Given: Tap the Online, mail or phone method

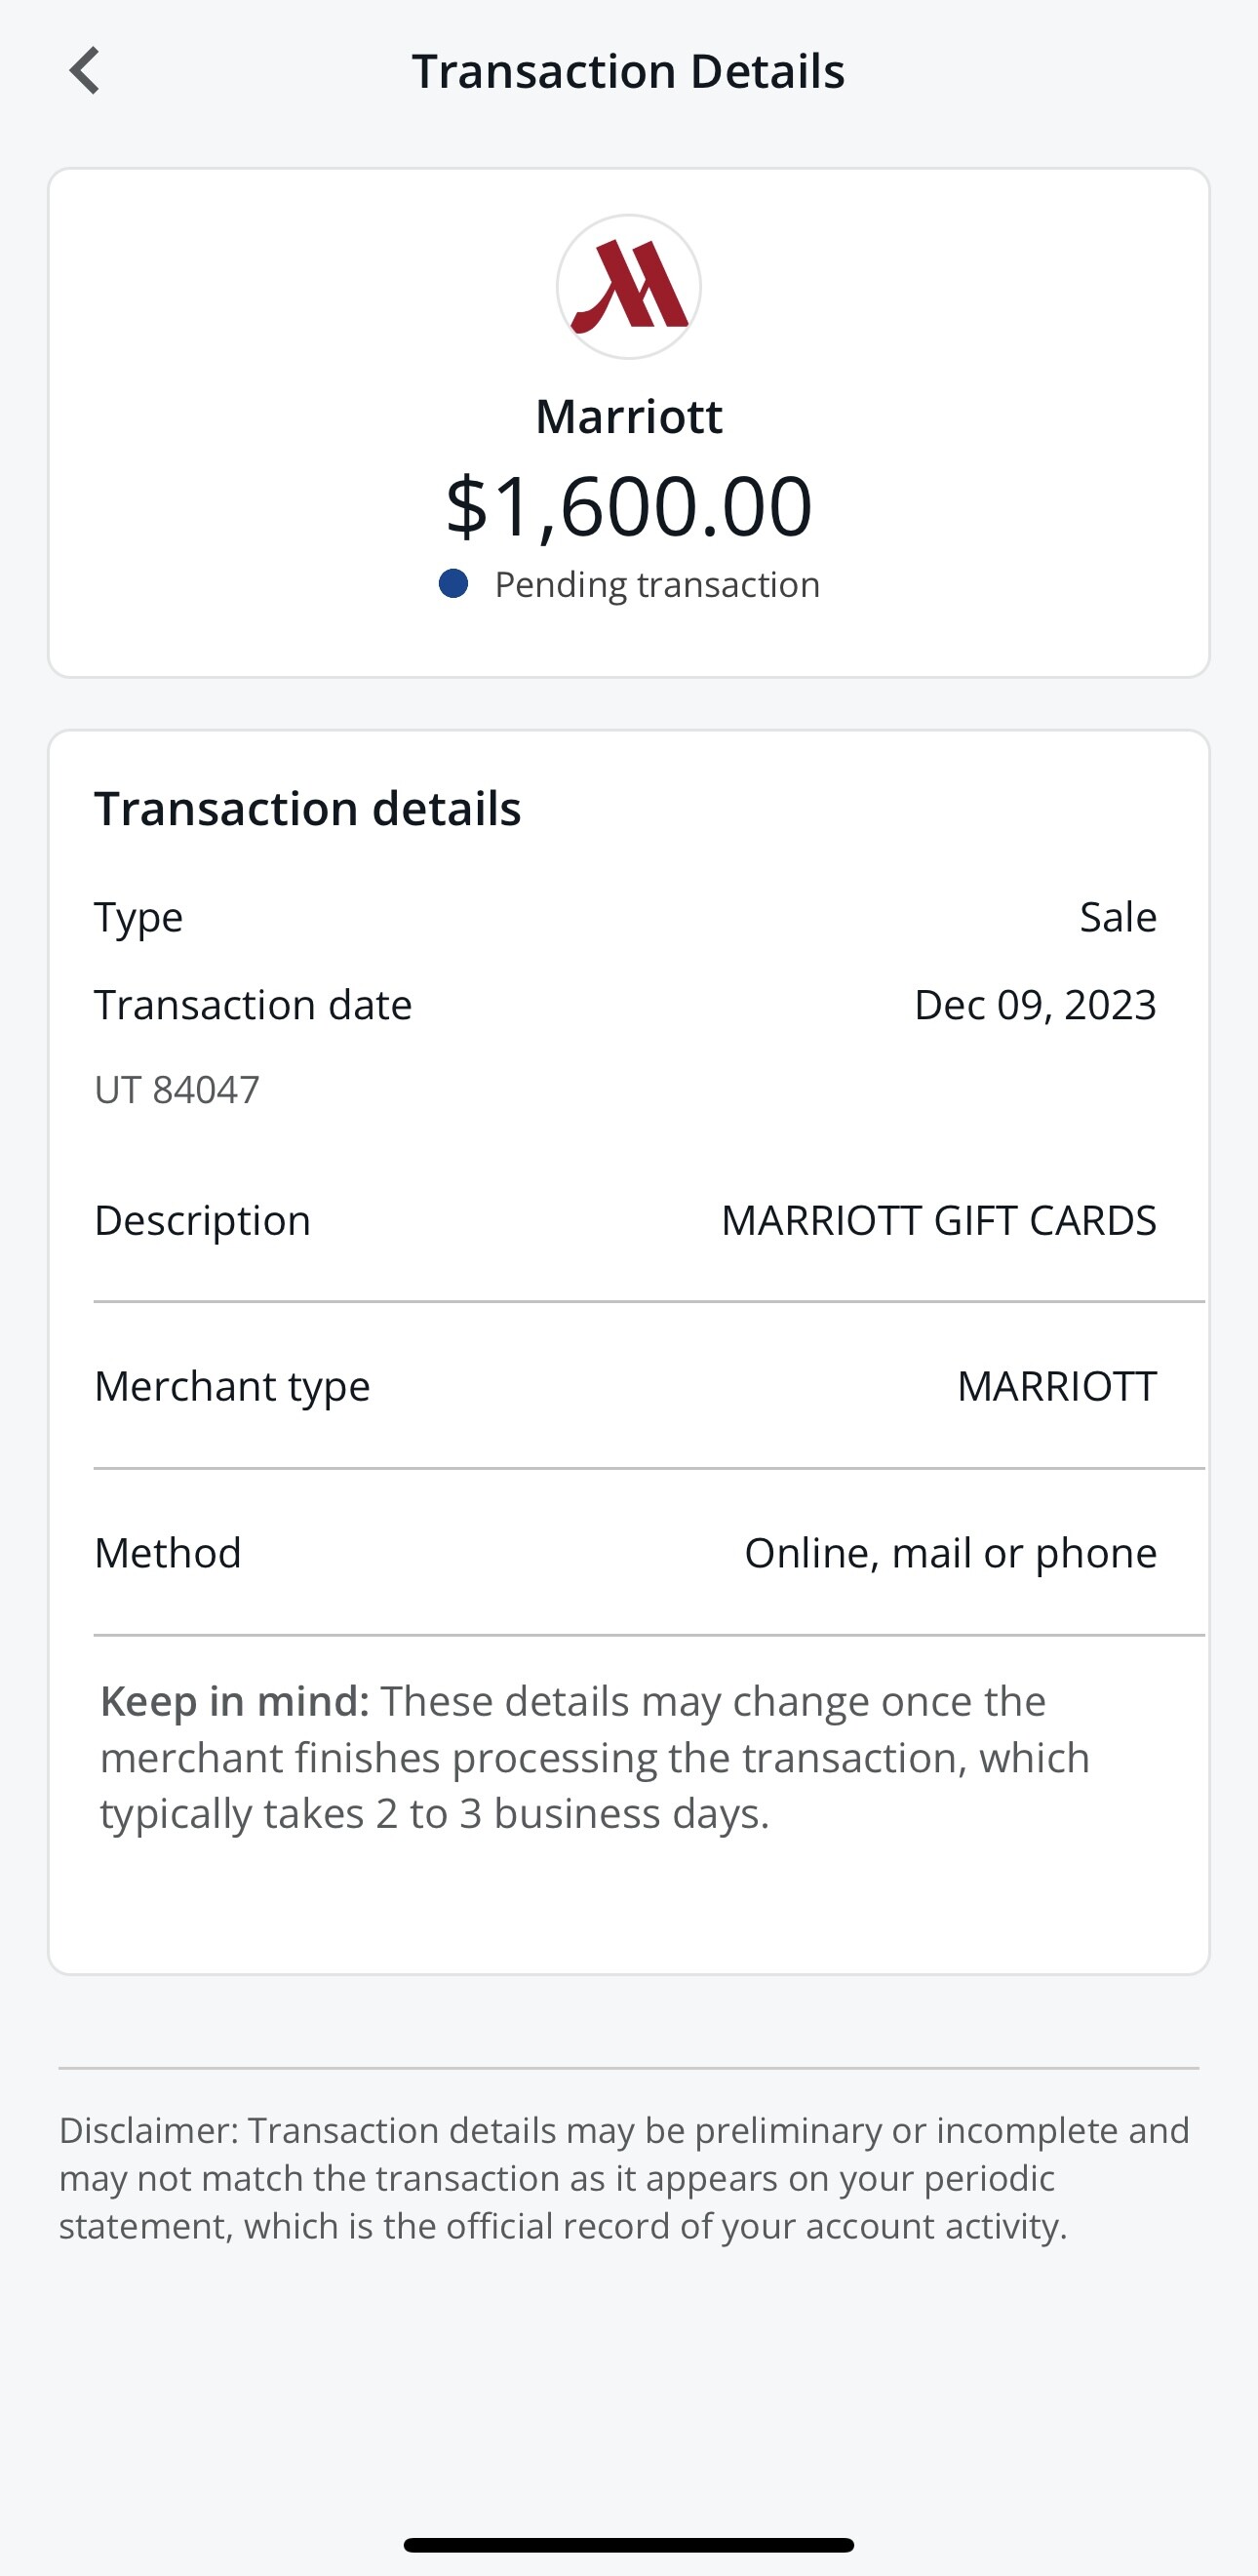Looking at the screenshot, I should [950, 1553].
